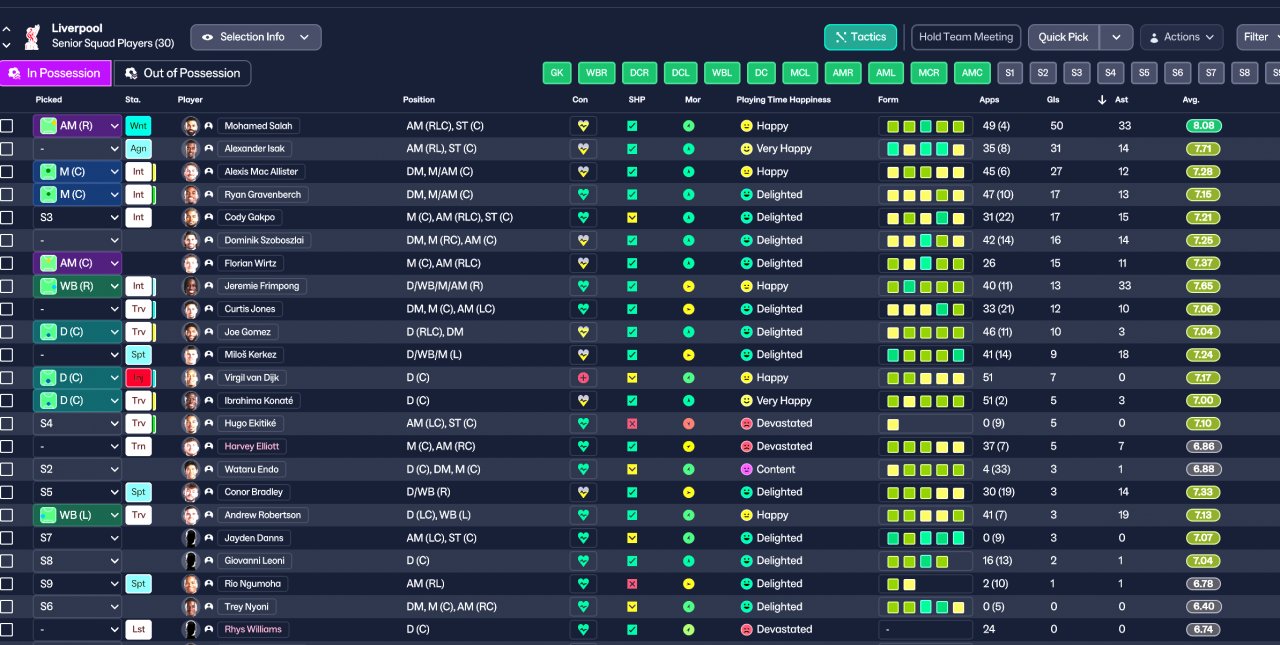The width and height of the screenshot is (1280, 645).
Task: Click Hugo Ekitiké's red morale icon
Action: point(689,423)
